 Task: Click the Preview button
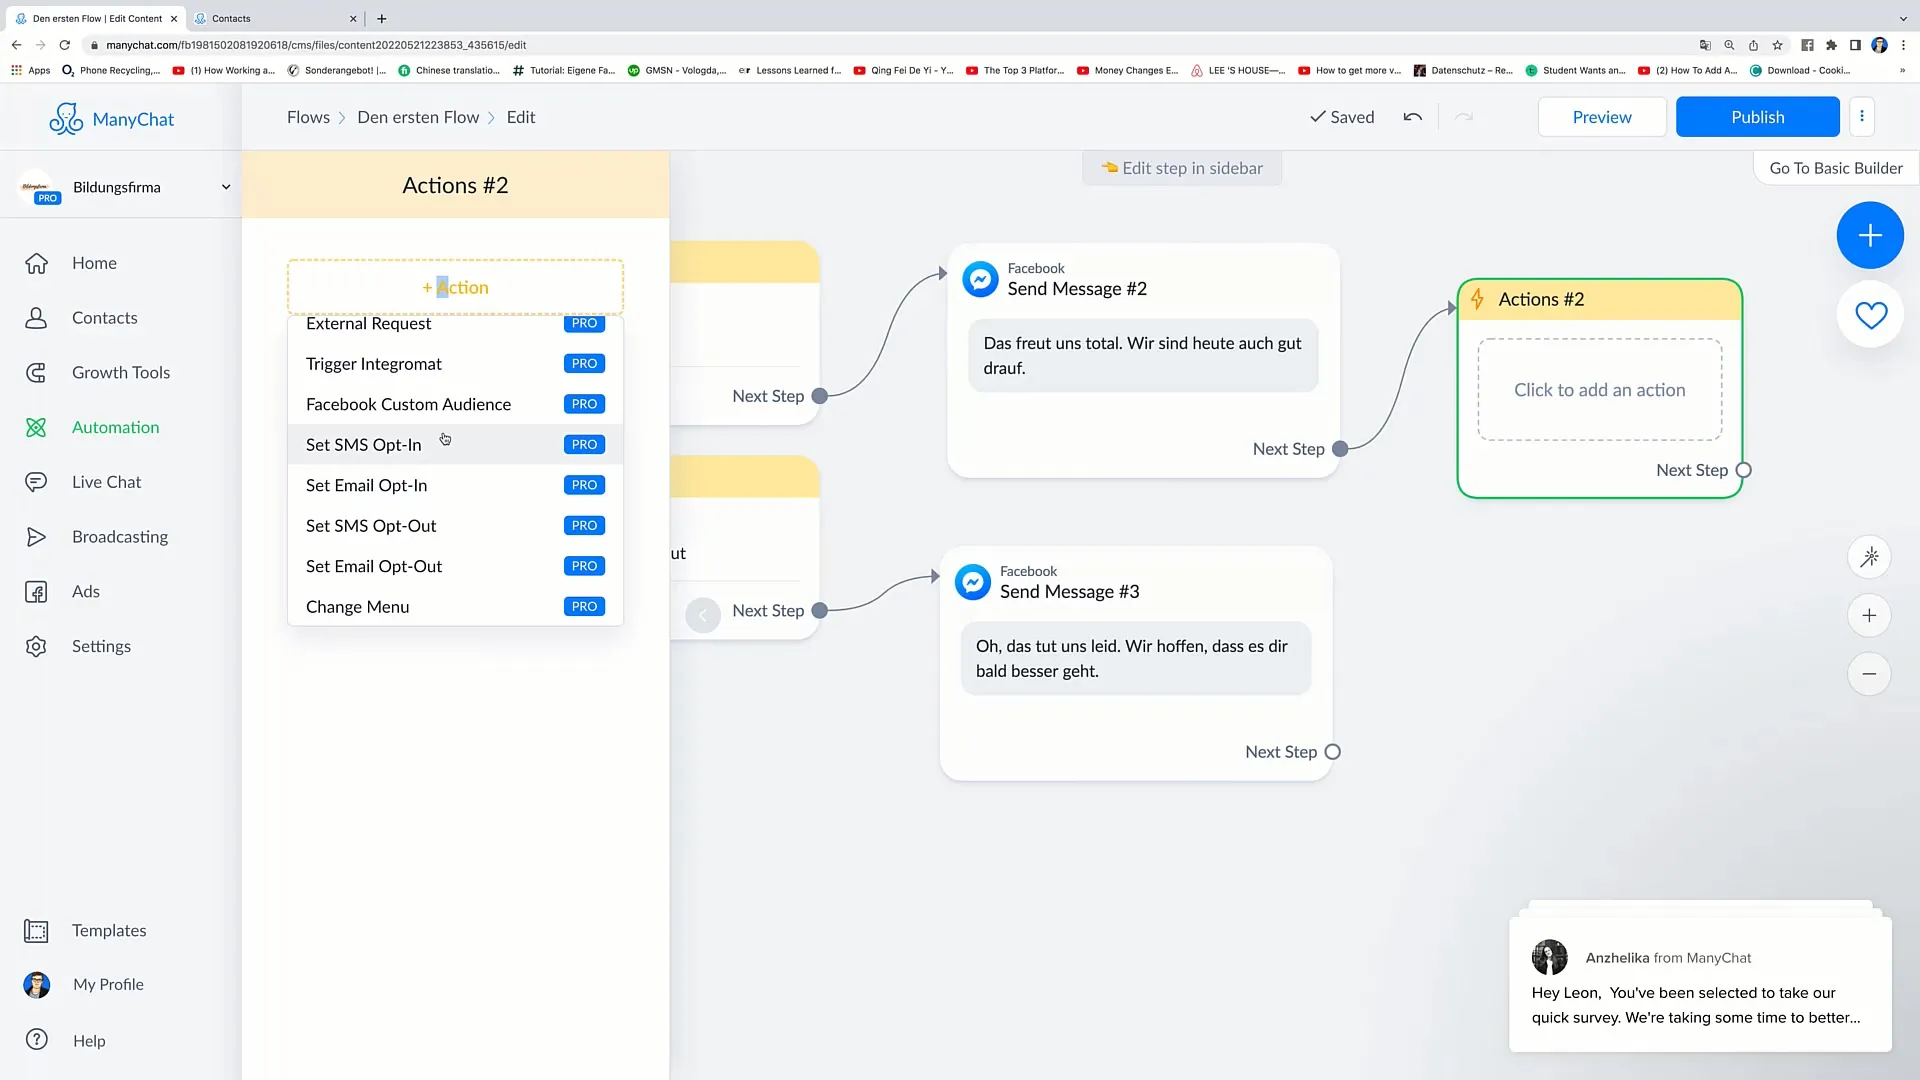click(1602, 117)
